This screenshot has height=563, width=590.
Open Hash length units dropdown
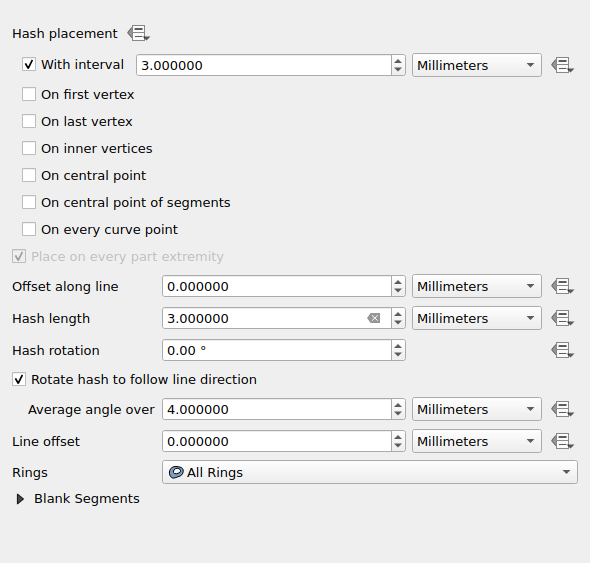[477, 318]
